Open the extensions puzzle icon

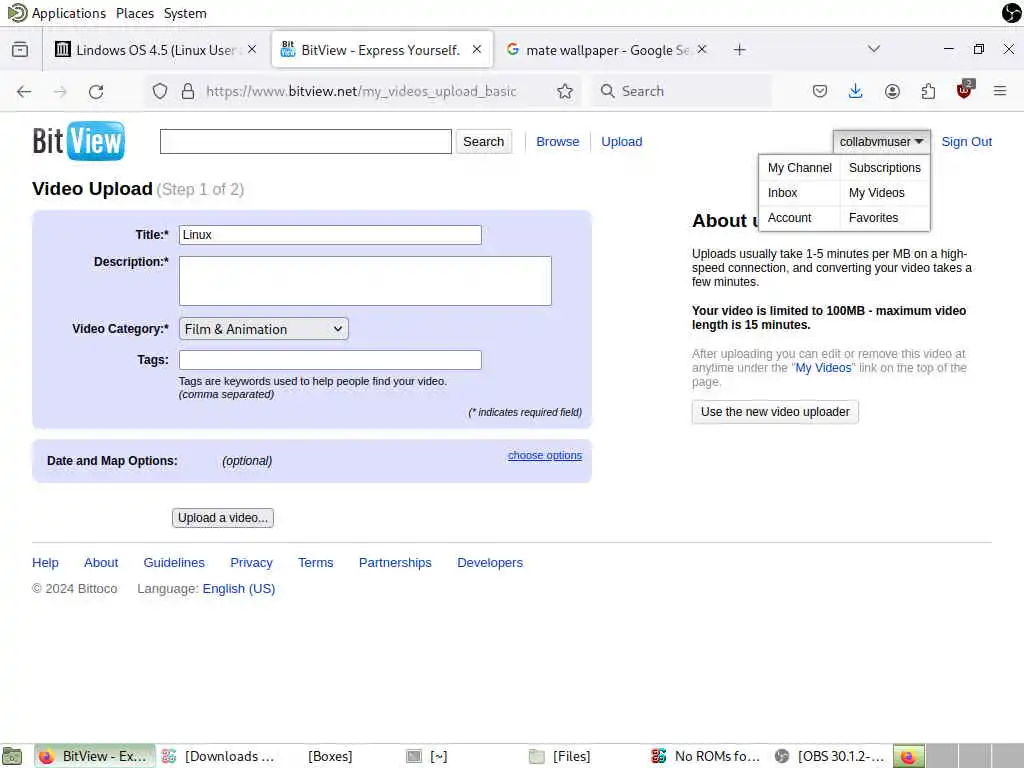(x=928, y=91)
